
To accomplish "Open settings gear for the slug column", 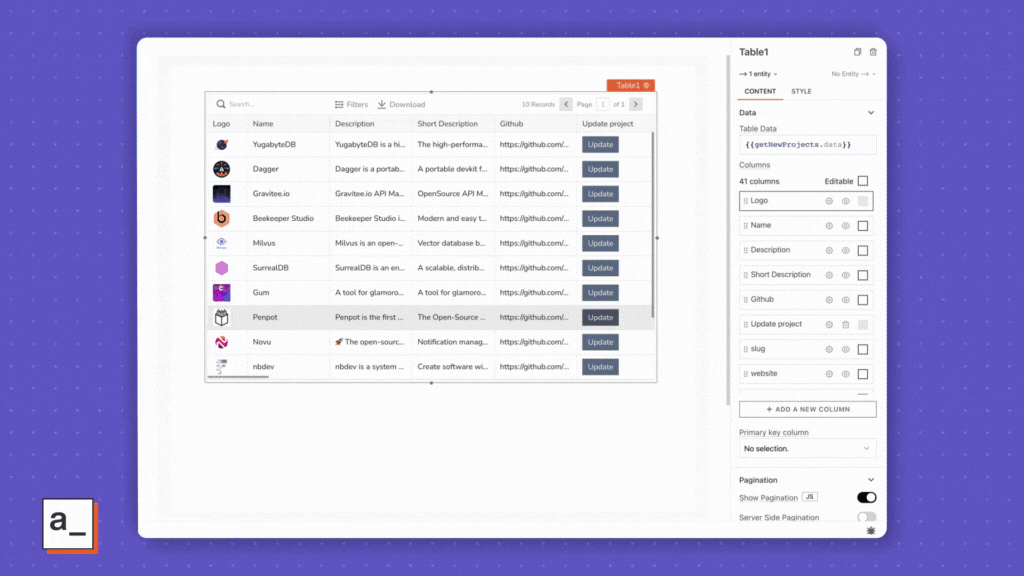I will tap(829, 349).
